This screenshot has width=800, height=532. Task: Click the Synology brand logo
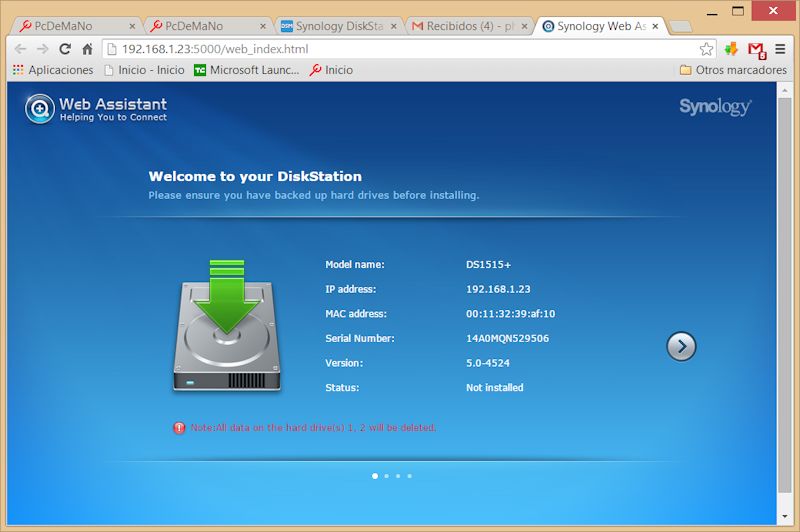click(x=715, y=107)
